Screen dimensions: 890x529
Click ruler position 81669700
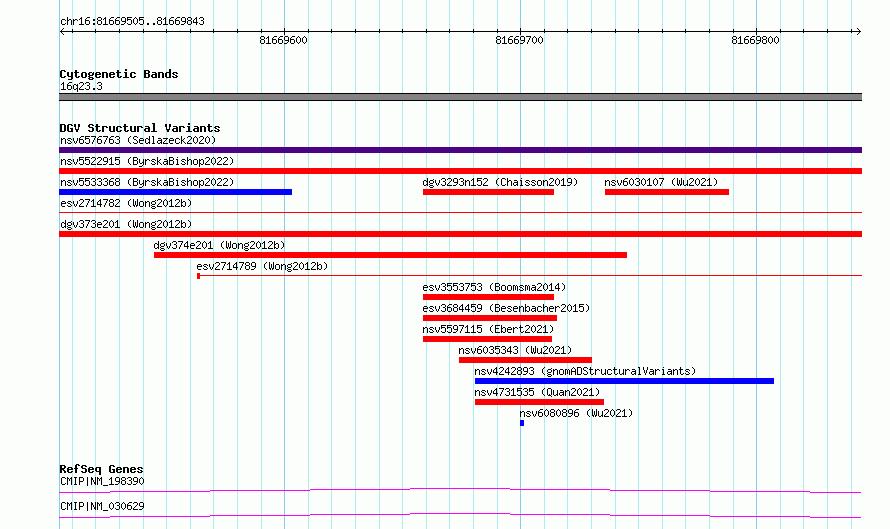coord(519,40)
